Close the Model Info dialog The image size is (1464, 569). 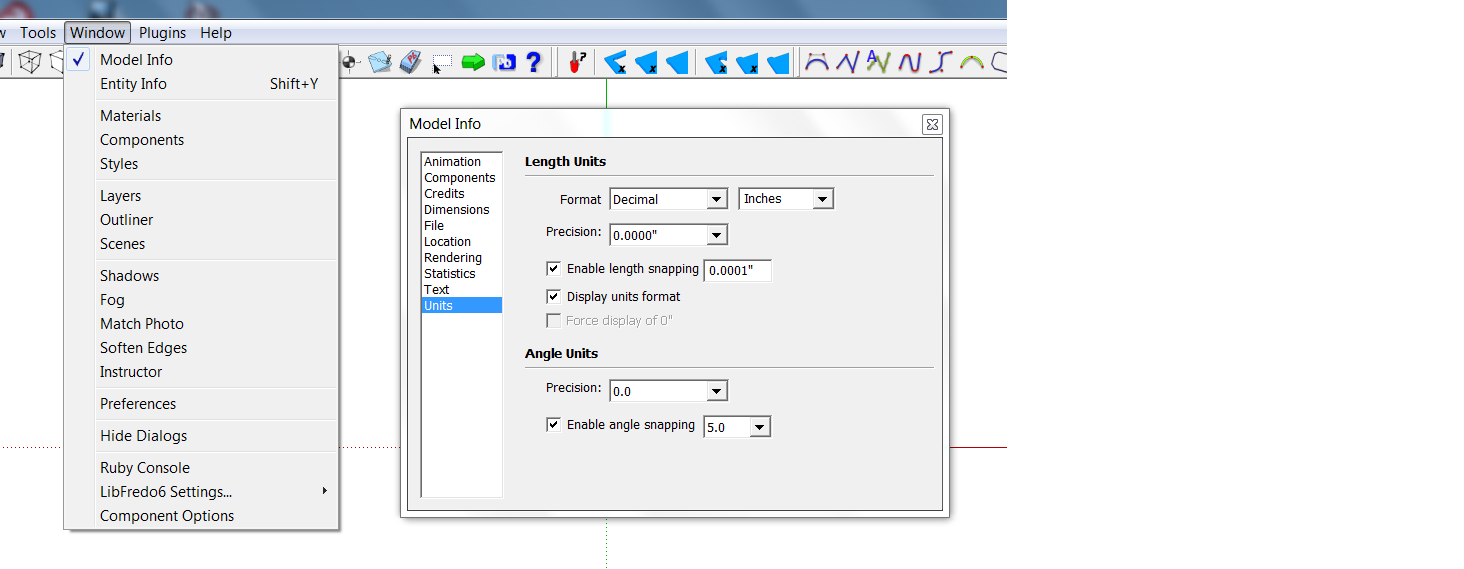click(x=931, y=125)
